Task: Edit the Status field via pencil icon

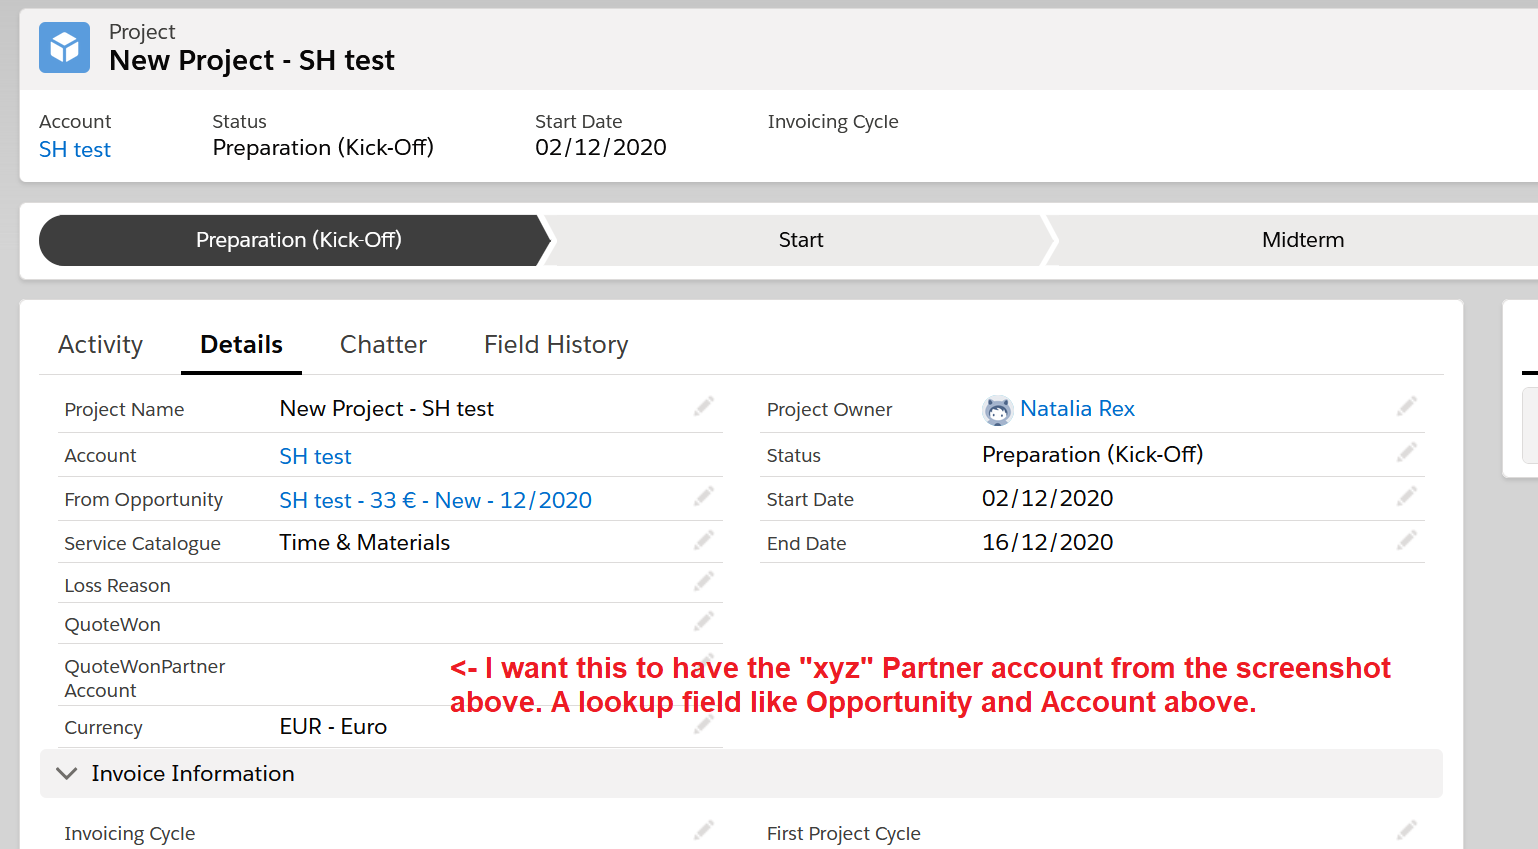Action: (x=1407, y=452)
